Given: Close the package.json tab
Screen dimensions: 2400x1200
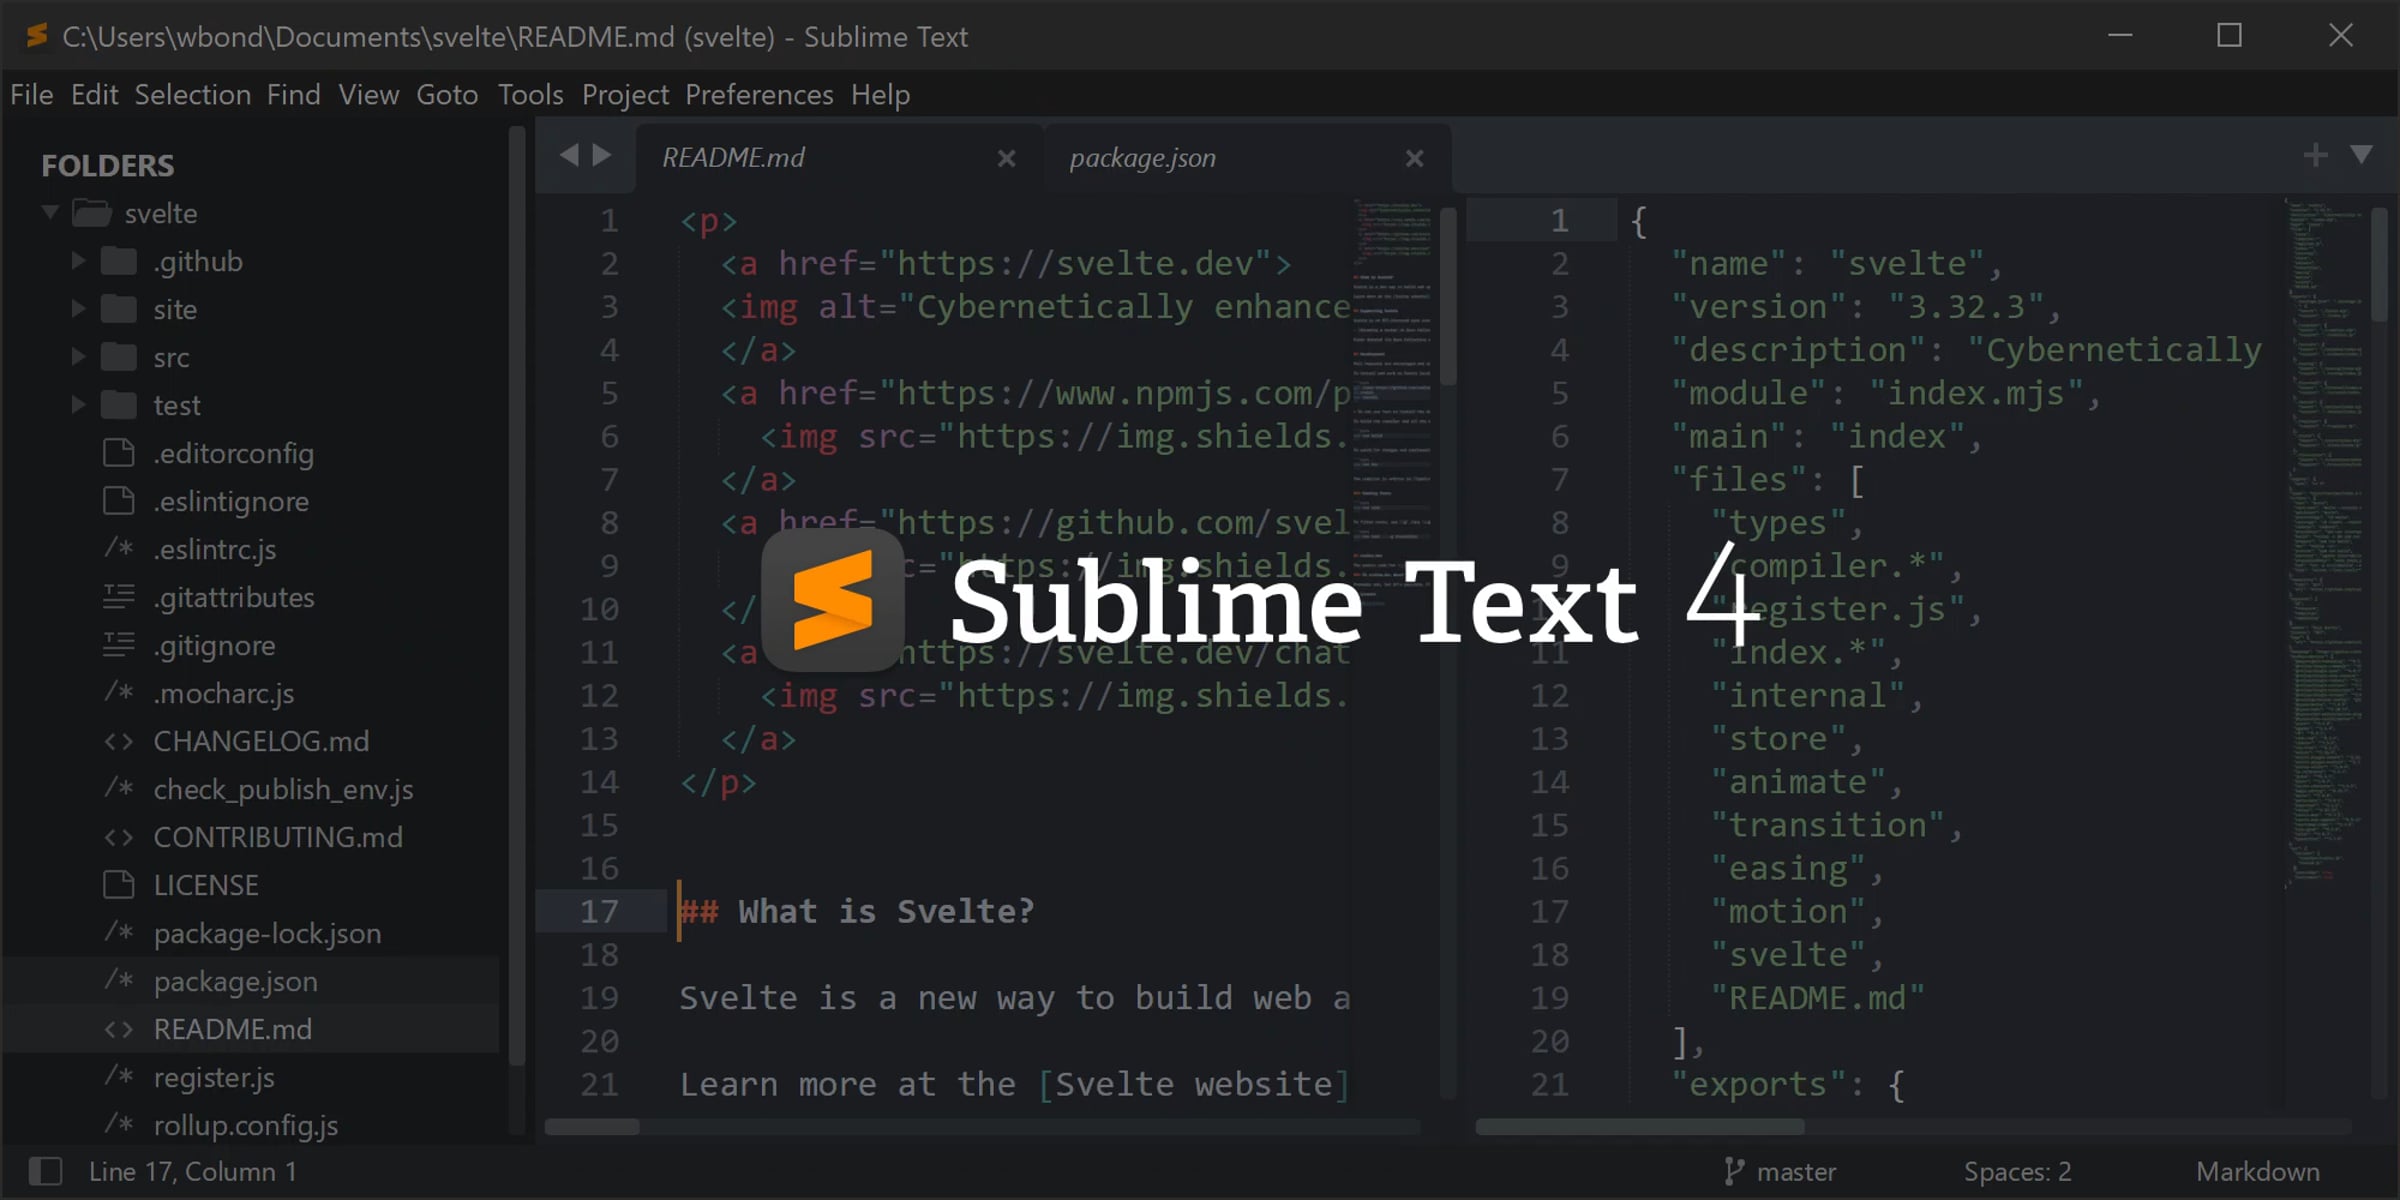Looking at the screenshot, I should coord(1414,158).
